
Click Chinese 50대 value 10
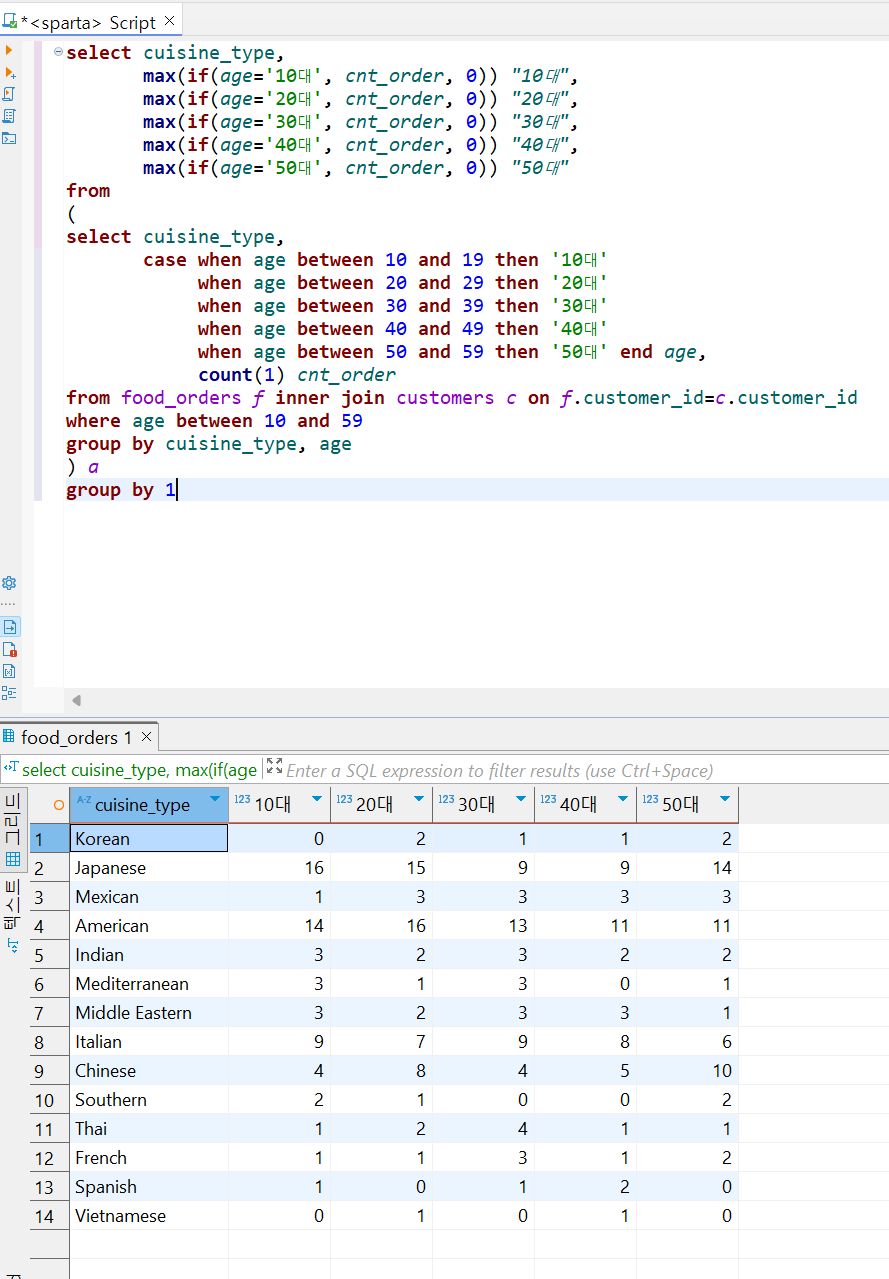coord(687,1071)
